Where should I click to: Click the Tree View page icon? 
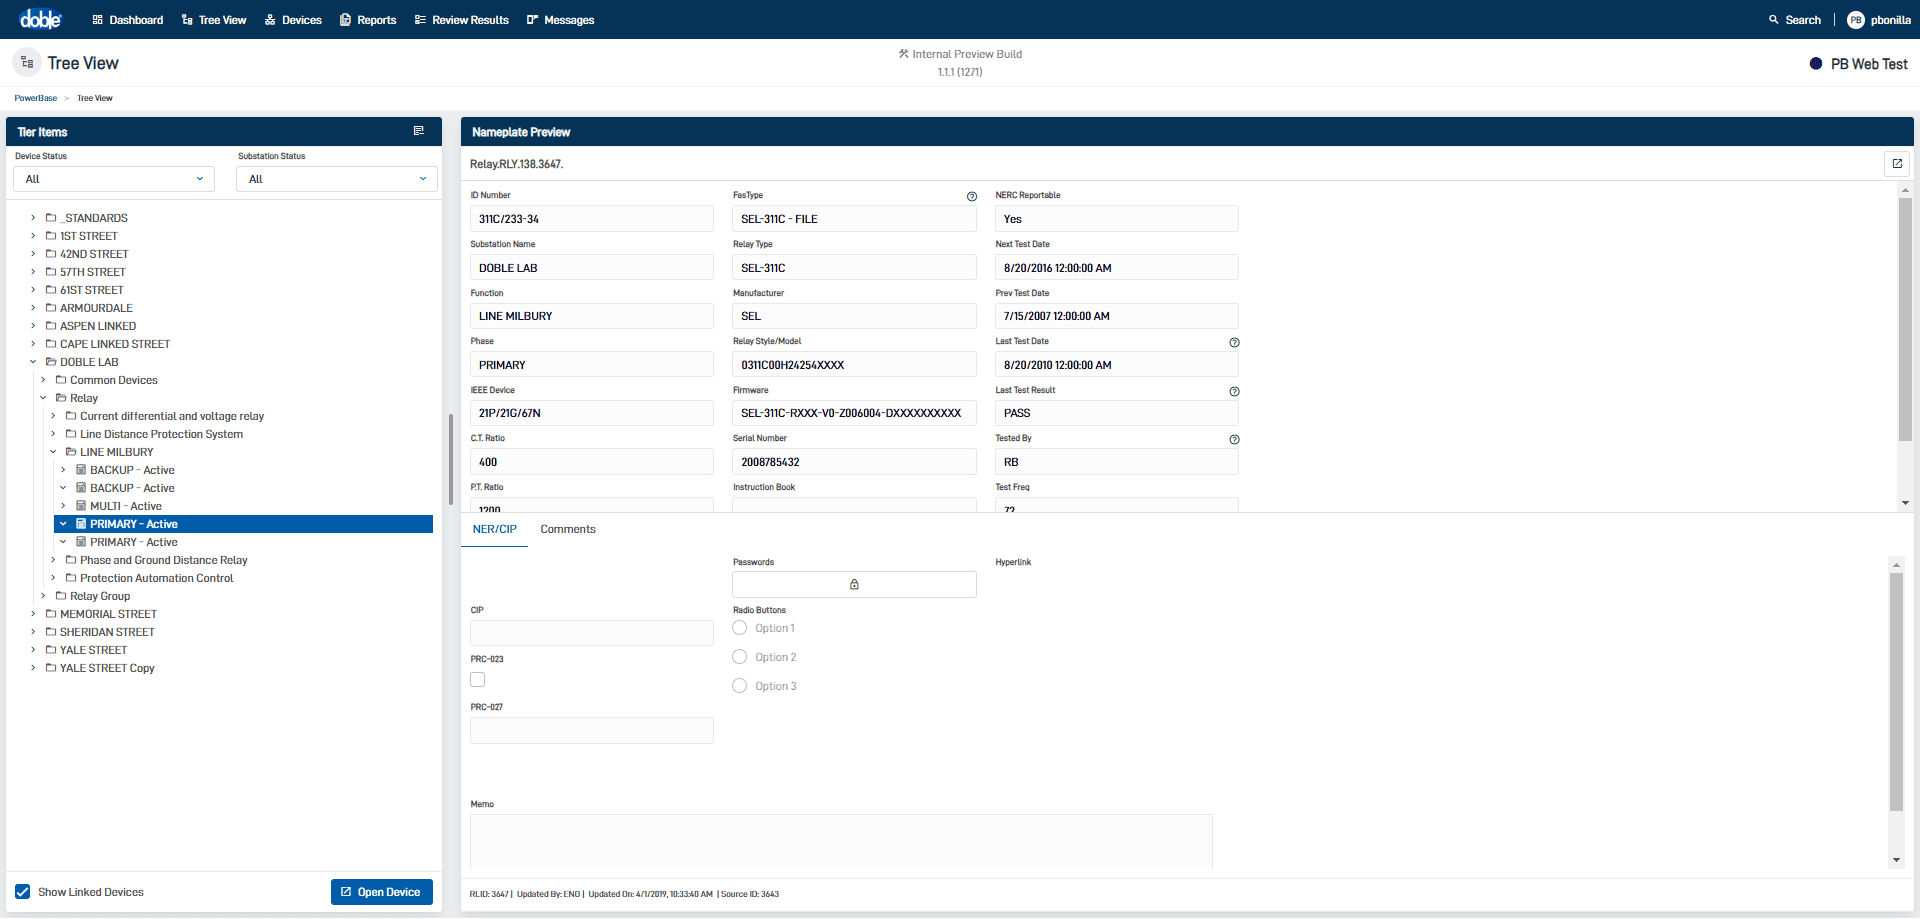(27, 63)
